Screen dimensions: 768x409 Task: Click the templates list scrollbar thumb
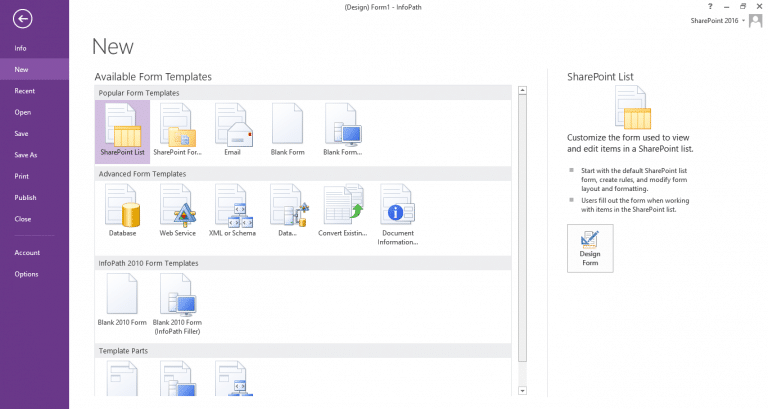pyautogui.click(x=523, y=228)
